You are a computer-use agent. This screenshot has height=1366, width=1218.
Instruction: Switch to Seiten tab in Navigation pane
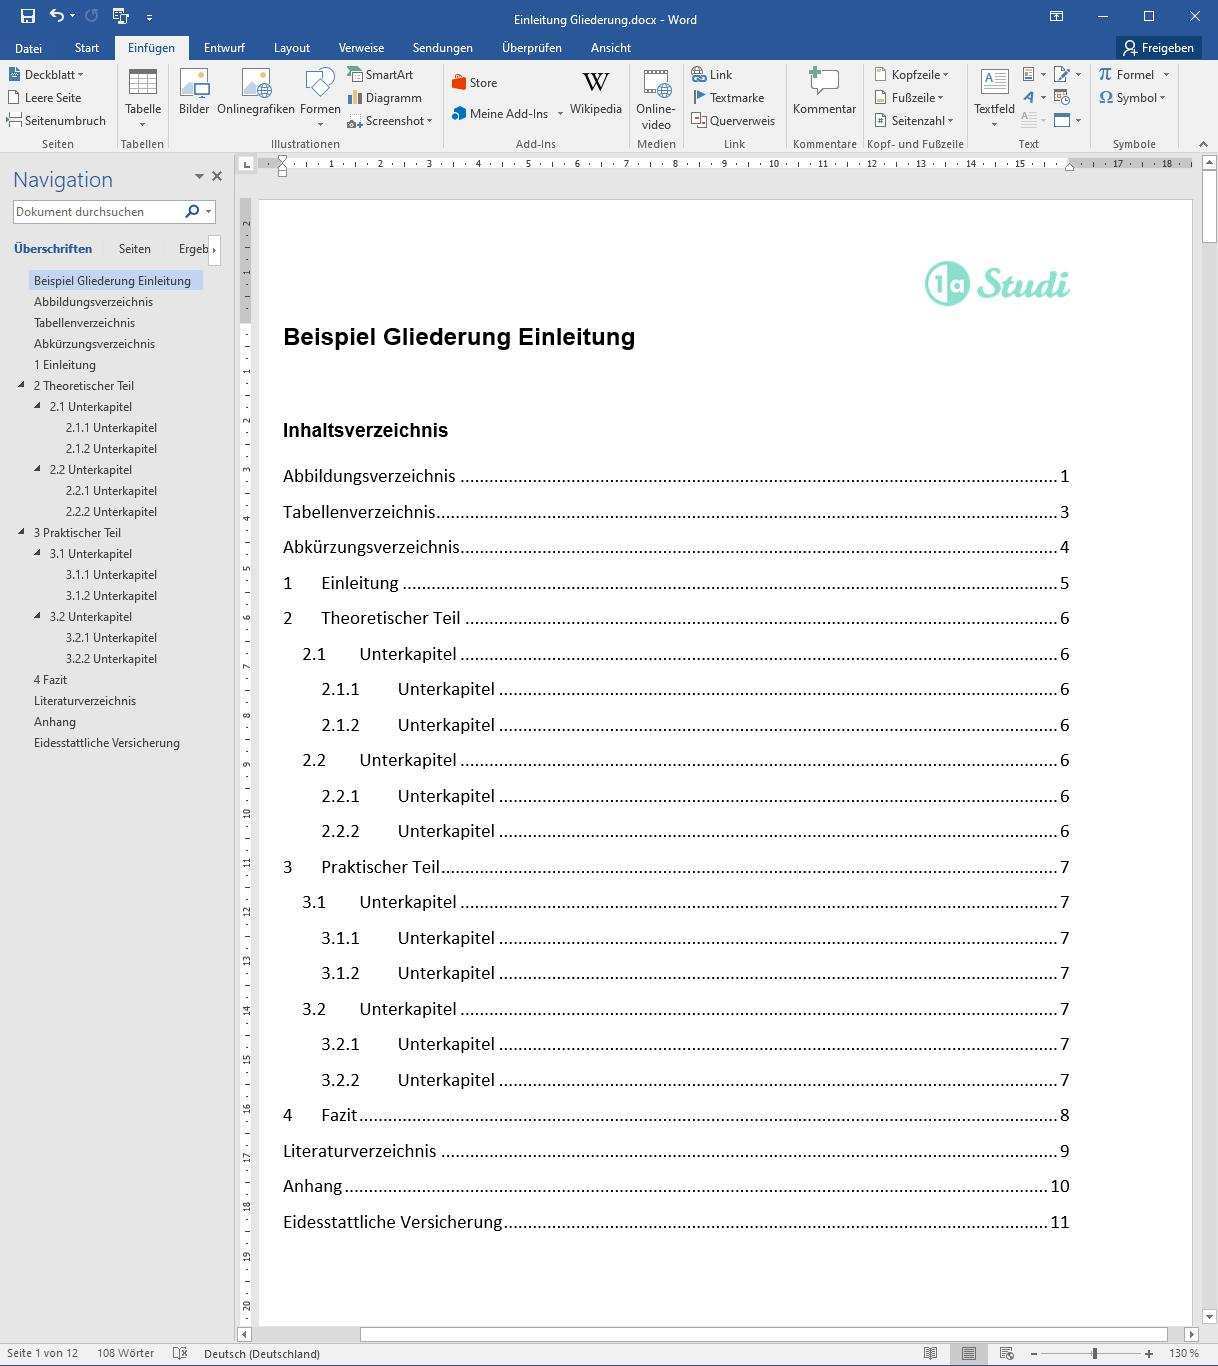134,249
